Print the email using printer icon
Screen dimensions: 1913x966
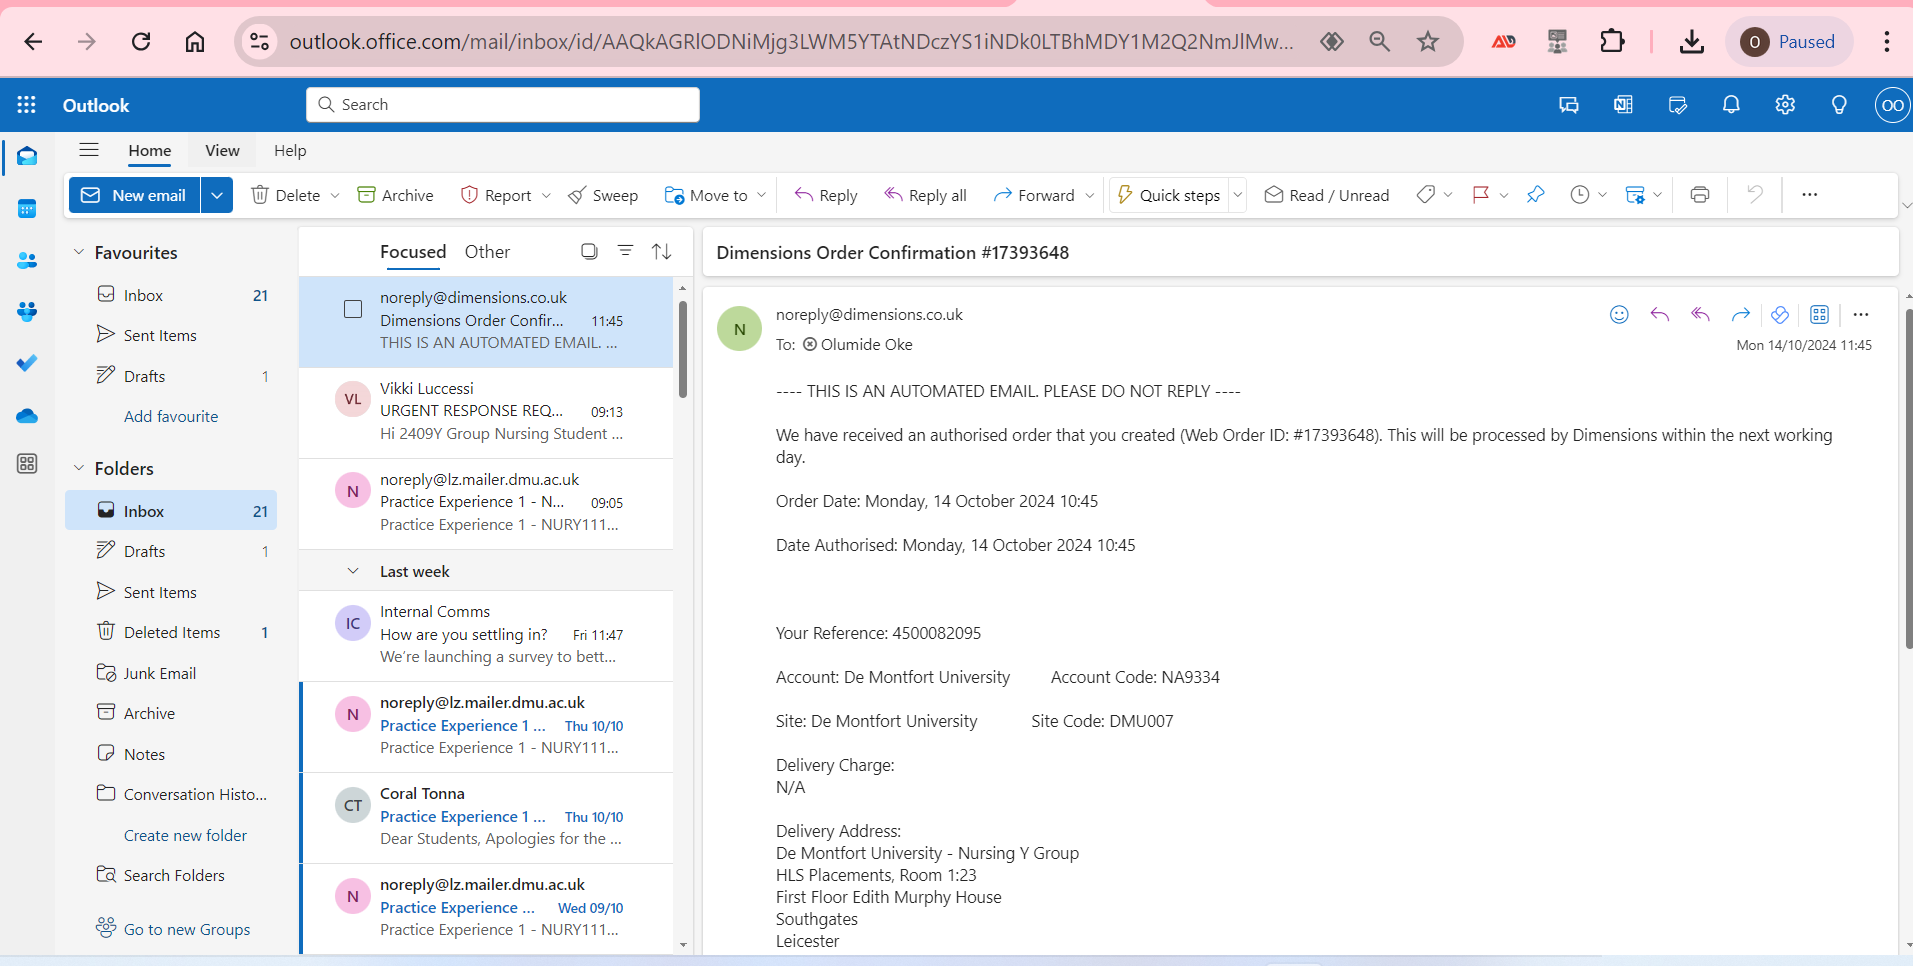[x=1699, y=195]
